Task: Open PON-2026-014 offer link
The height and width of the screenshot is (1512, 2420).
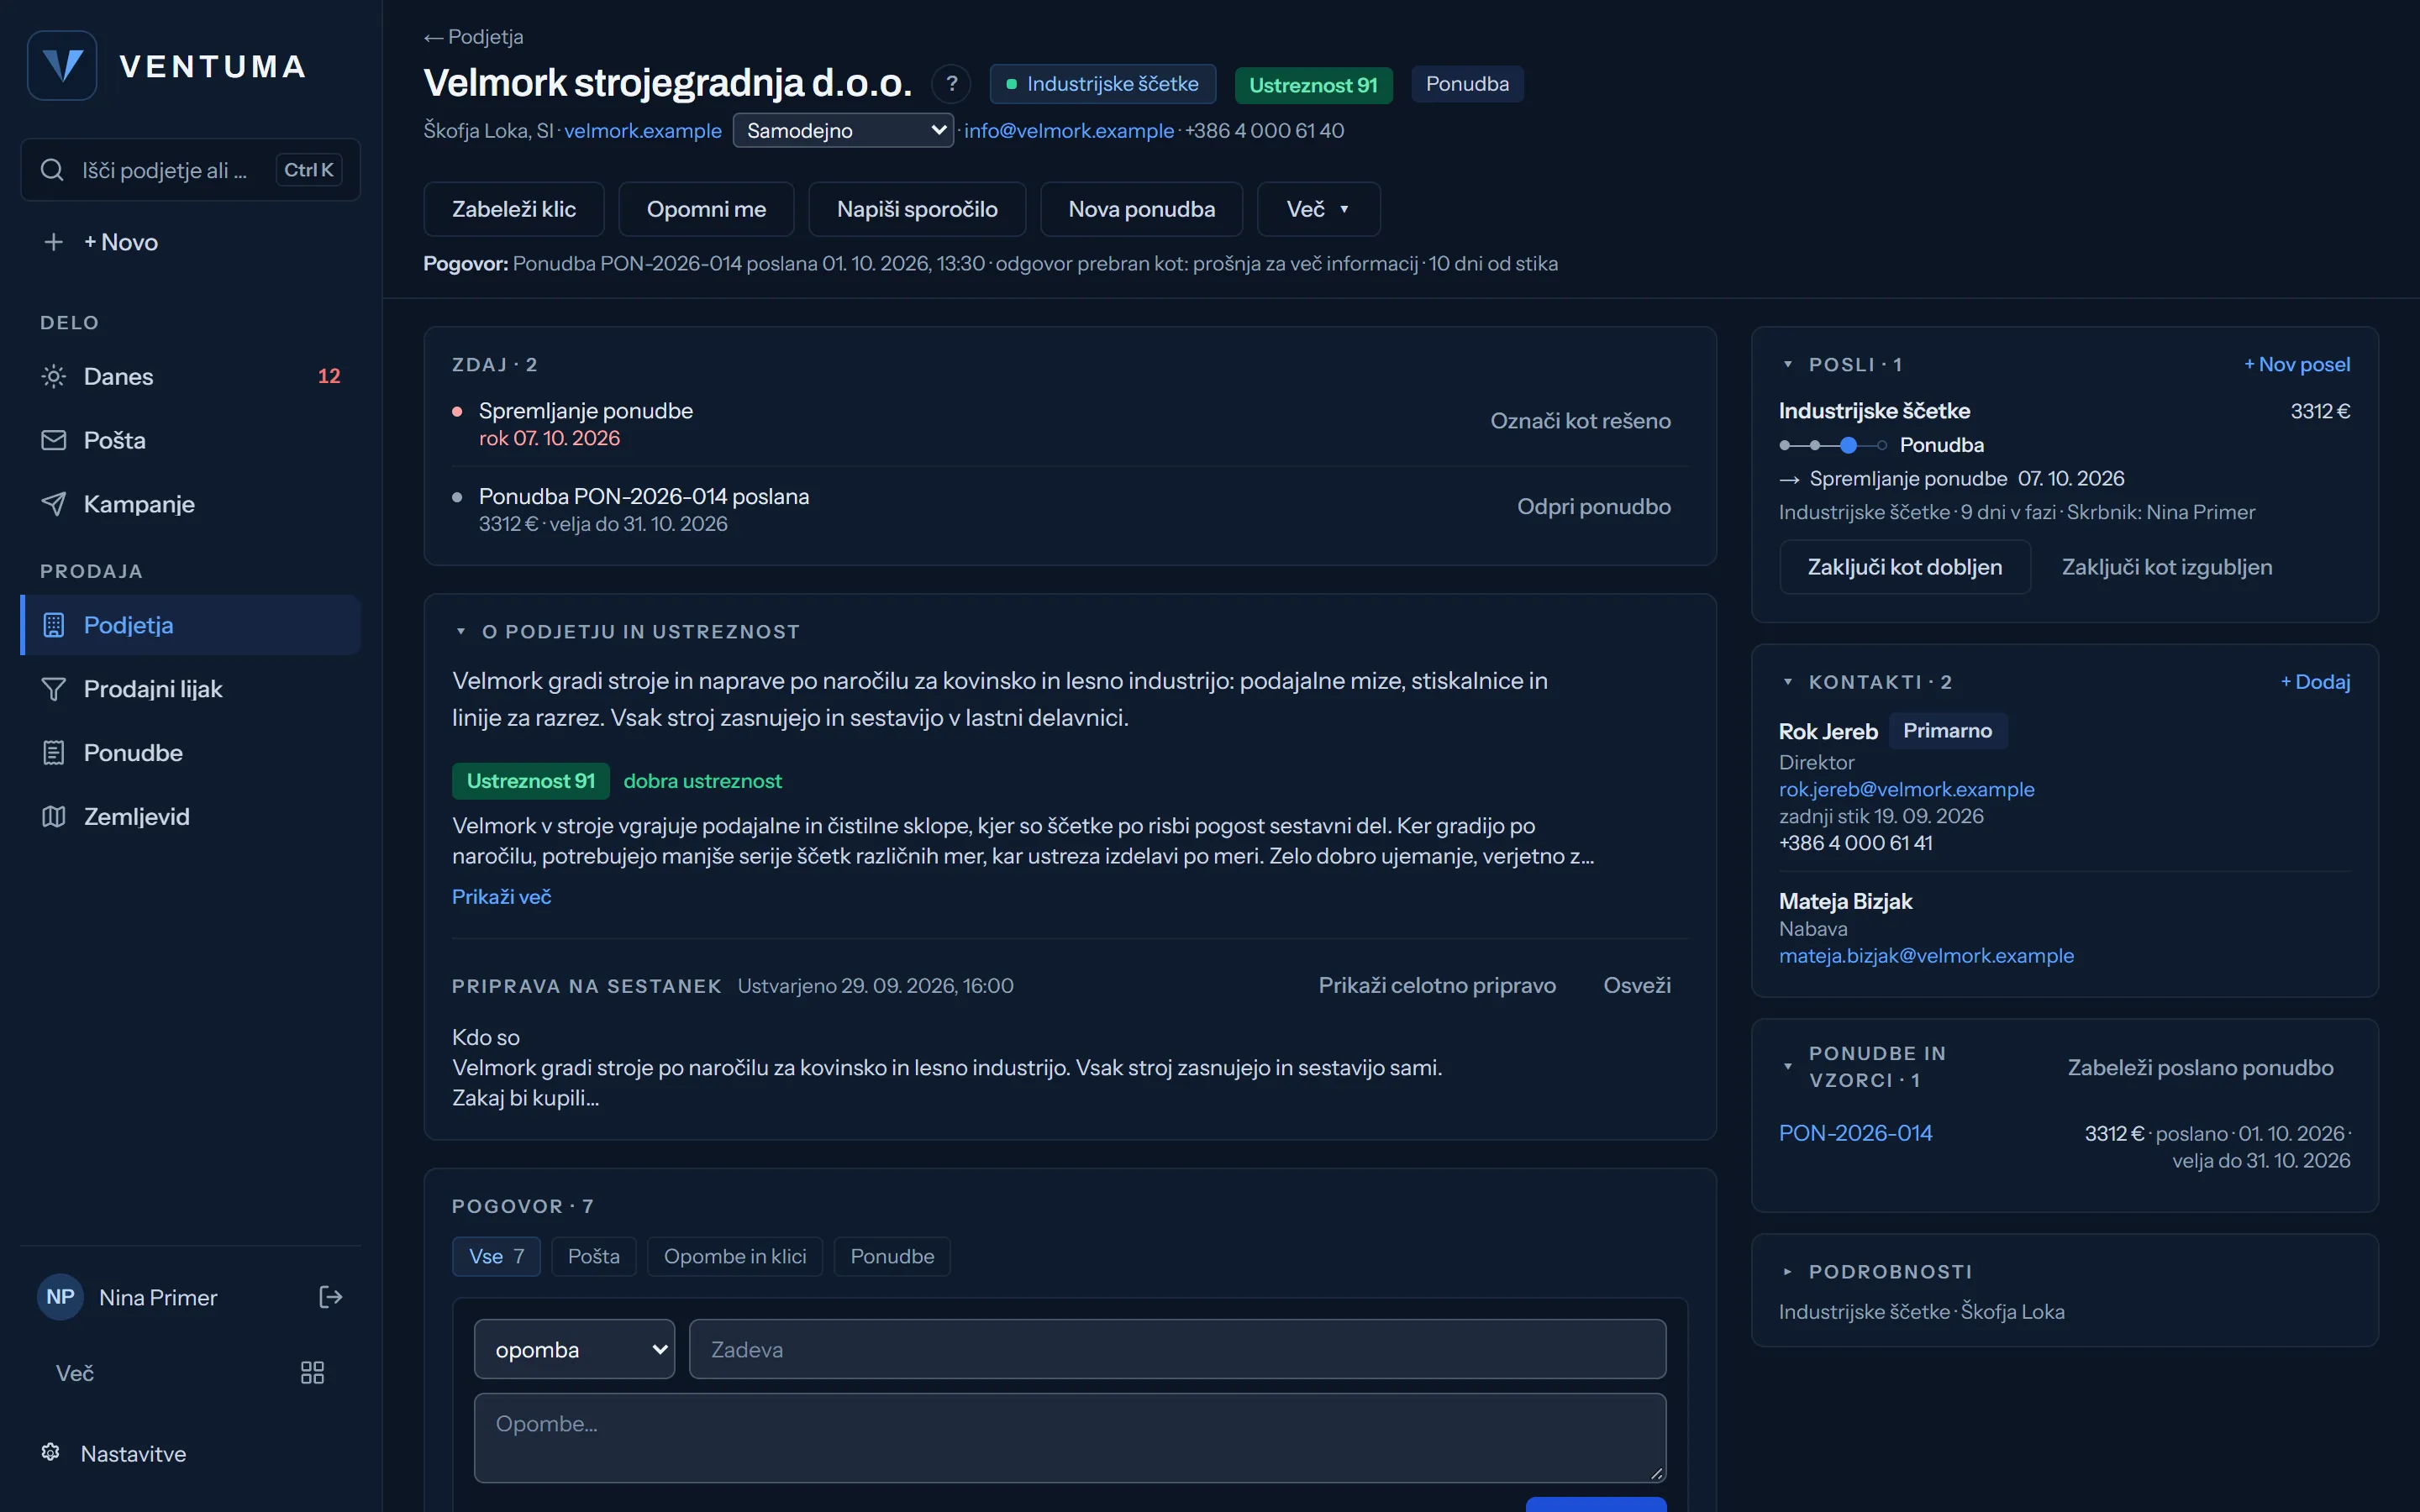Action: [1855, 1133]
